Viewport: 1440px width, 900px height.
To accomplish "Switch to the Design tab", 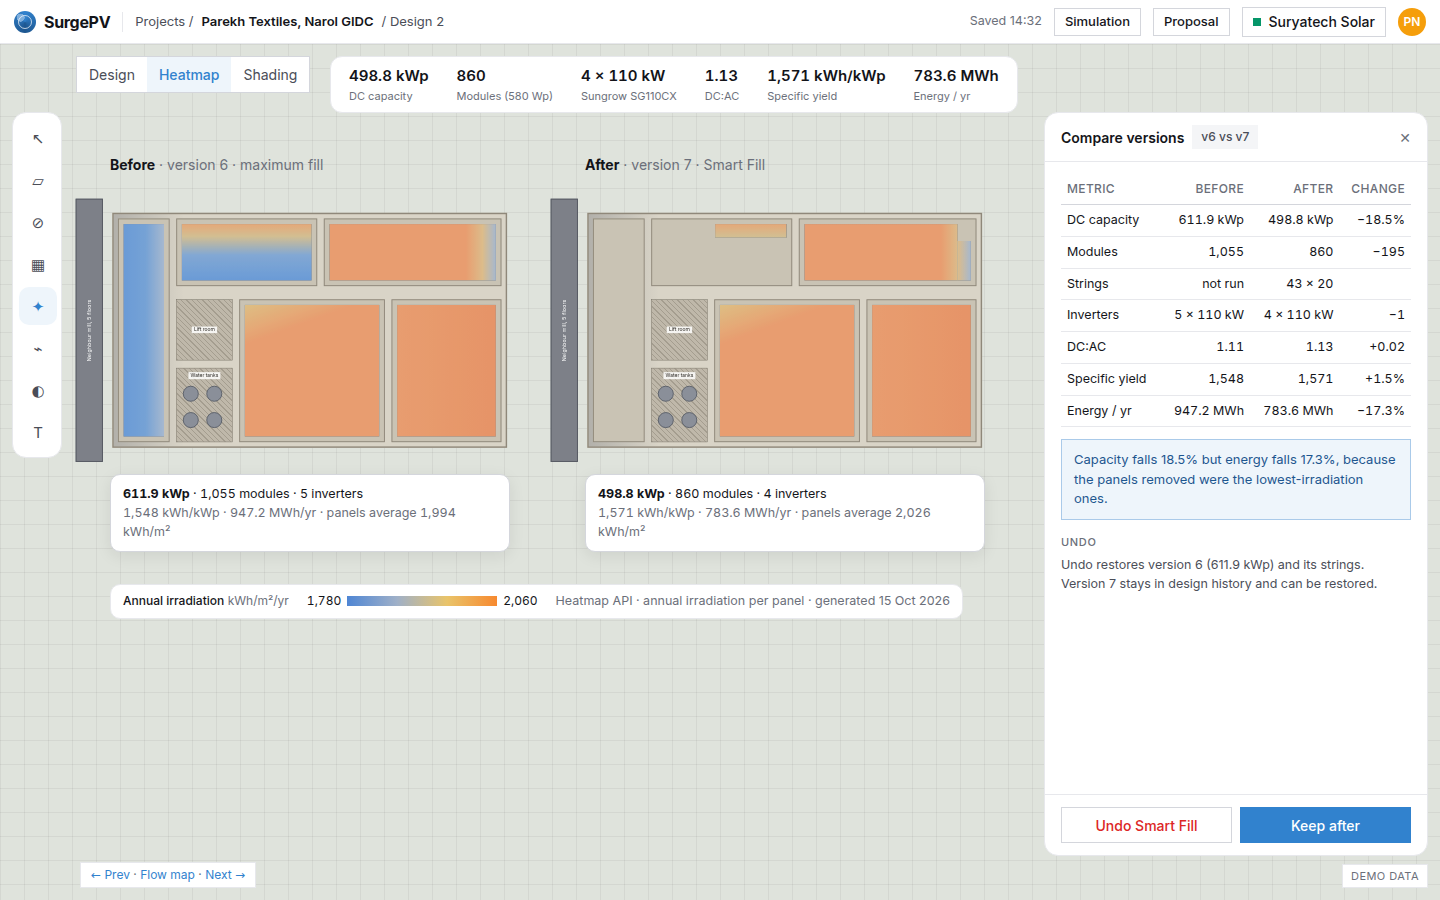I will coord(112,75).
